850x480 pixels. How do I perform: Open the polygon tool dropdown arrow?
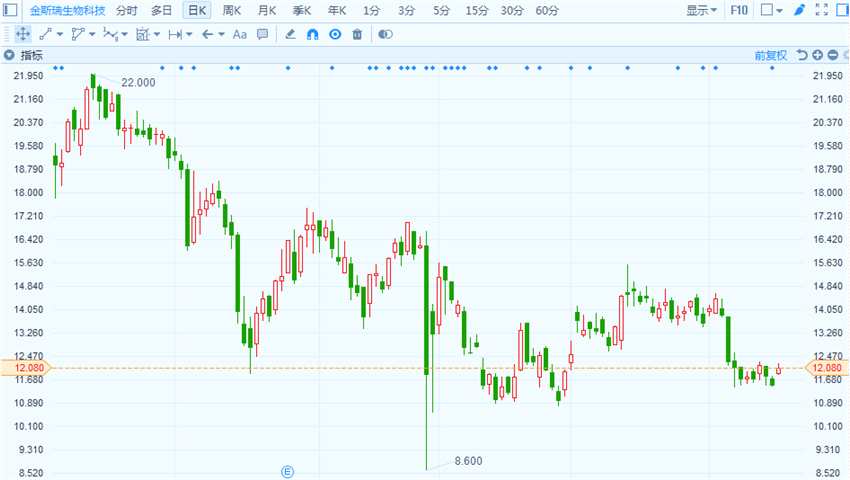(x=92, y=35)
